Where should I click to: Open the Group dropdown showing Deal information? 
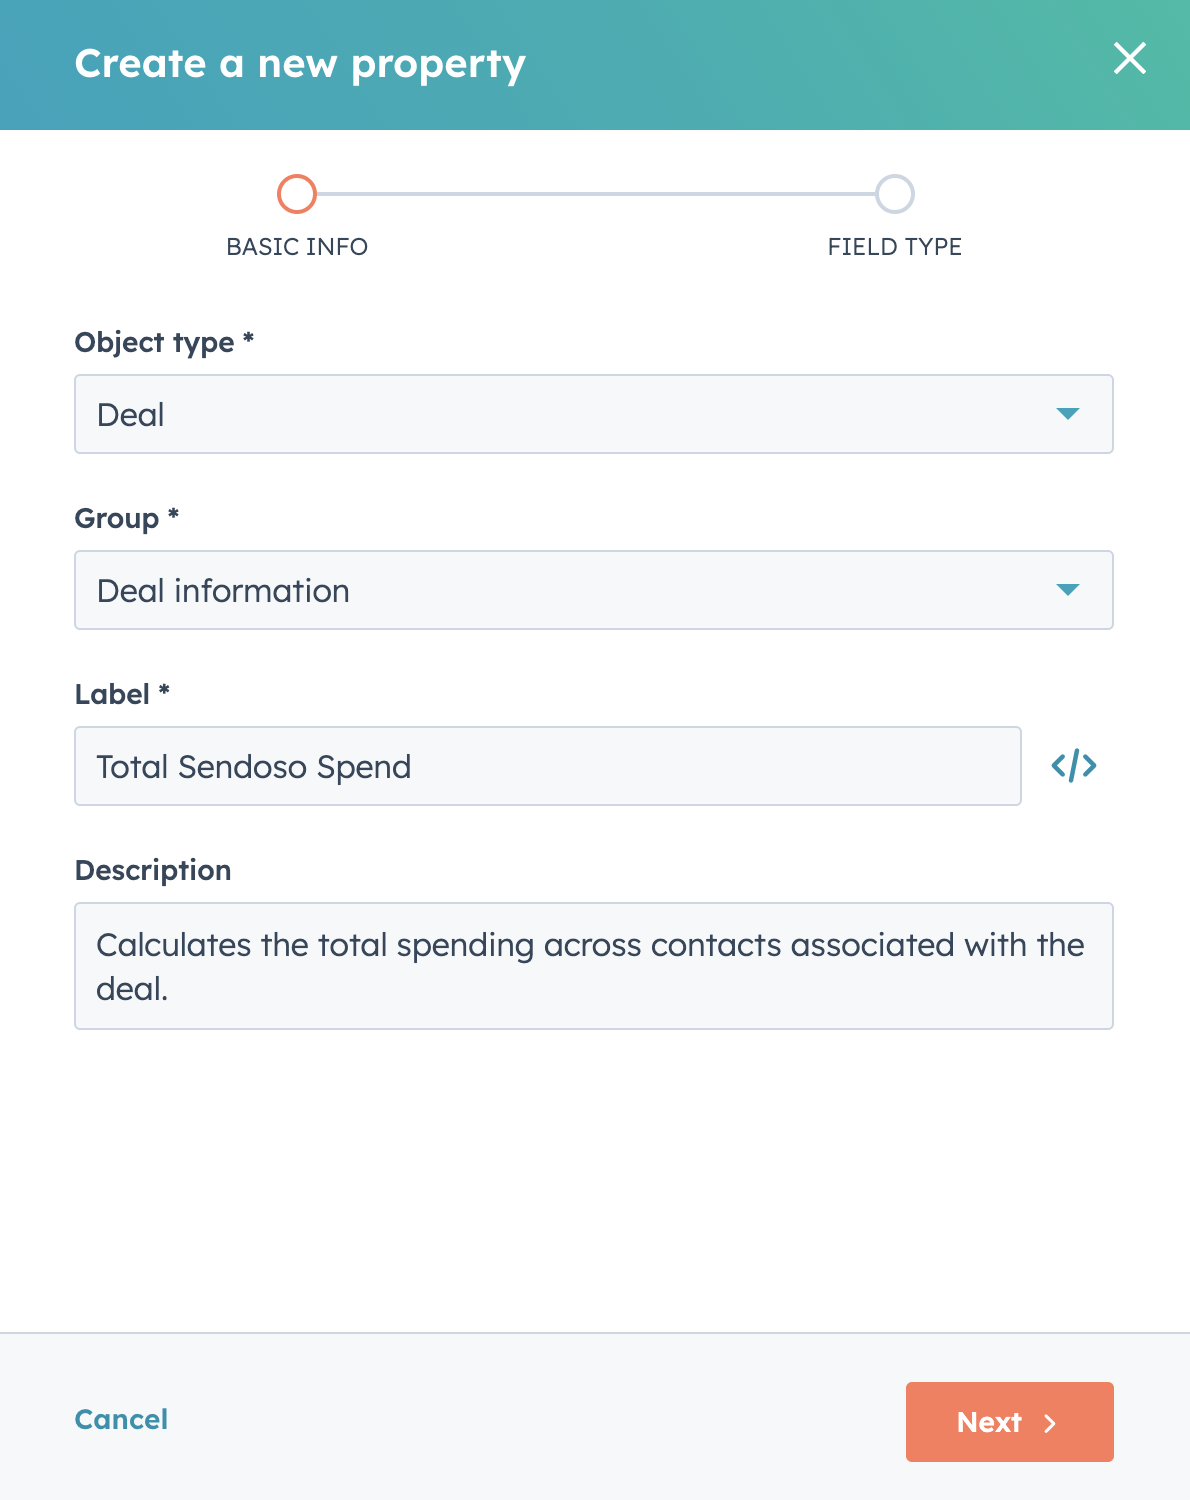(x=594, y=590)
